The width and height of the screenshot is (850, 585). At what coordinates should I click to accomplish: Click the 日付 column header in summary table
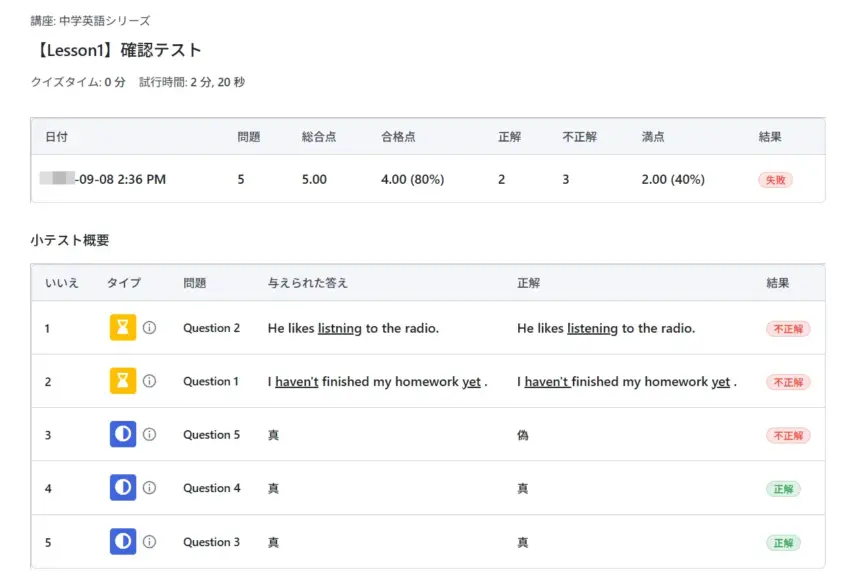[x=56, y=137]
